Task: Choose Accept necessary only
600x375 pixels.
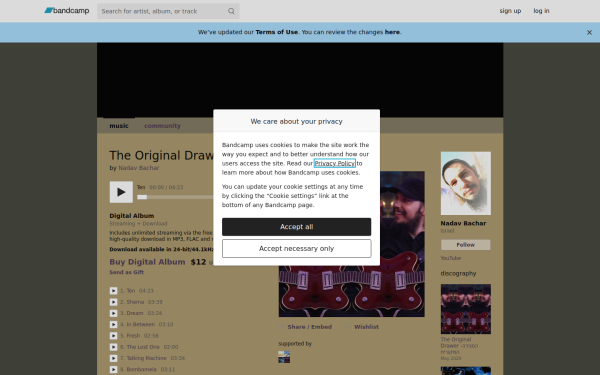Action: tap(297, 249)
